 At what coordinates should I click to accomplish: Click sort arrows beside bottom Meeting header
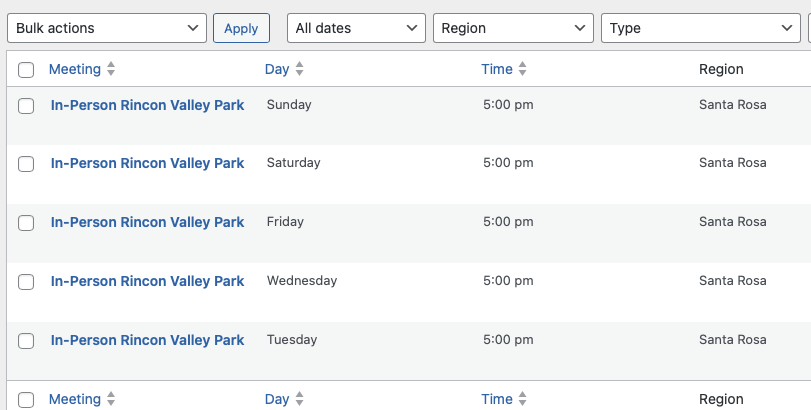tap(111, 400)
